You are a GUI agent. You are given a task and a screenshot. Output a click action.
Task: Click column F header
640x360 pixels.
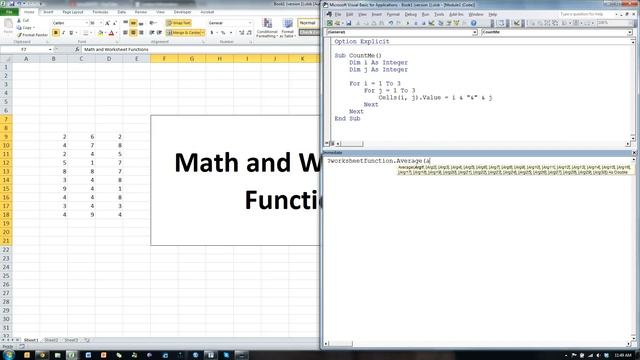pos(164,59)
